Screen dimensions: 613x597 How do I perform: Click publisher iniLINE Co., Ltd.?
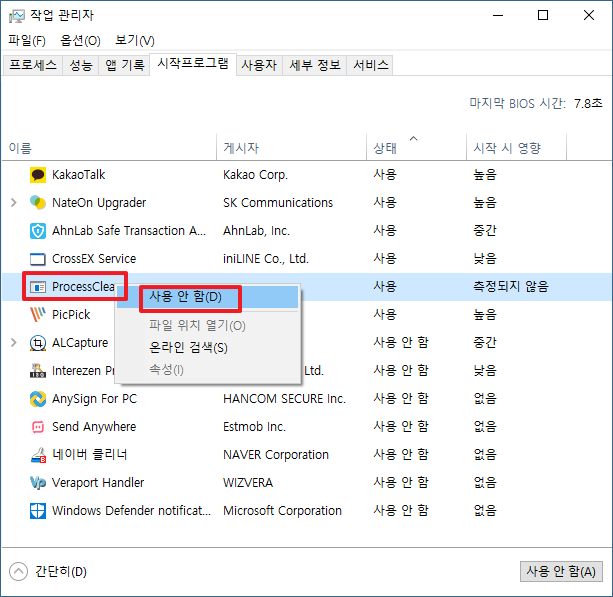266,259
